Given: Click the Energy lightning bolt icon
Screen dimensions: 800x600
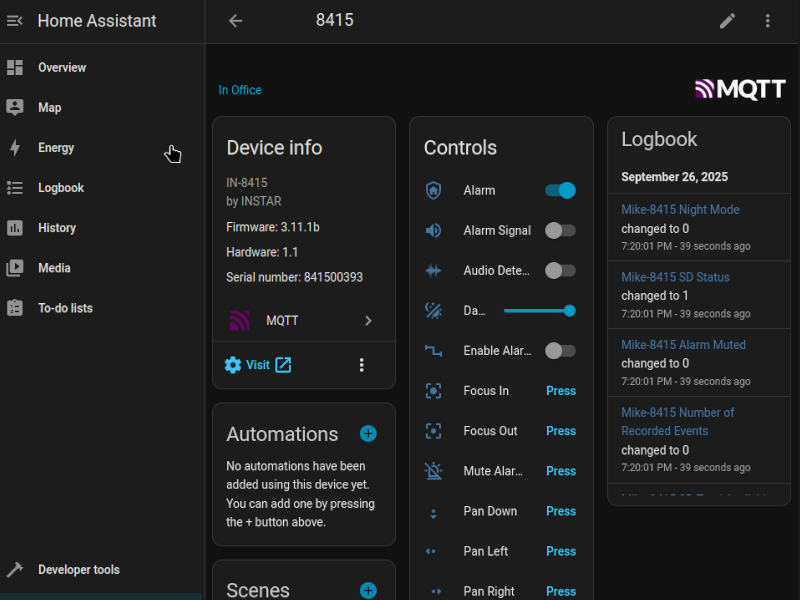Looking at the screenshot, I should pyautogui.click(x=15, y=147).
